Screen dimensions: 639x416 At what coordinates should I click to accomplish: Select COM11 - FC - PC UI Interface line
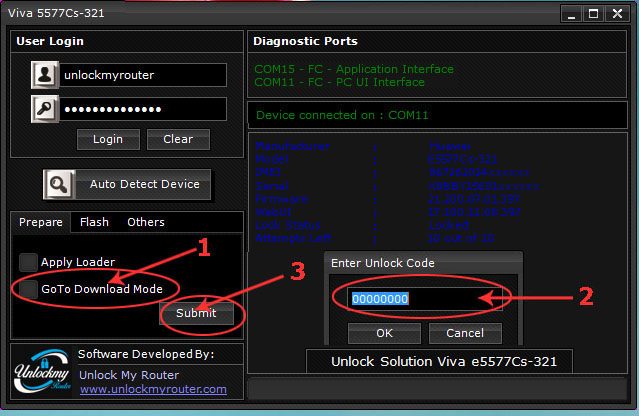339,82
